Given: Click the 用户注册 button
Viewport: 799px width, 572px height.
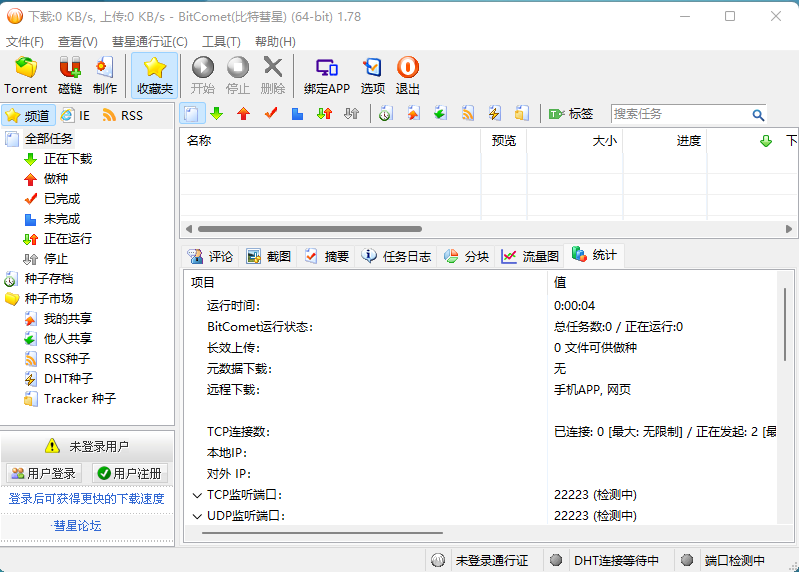Looking at the screenshot, I should (130, 473).
